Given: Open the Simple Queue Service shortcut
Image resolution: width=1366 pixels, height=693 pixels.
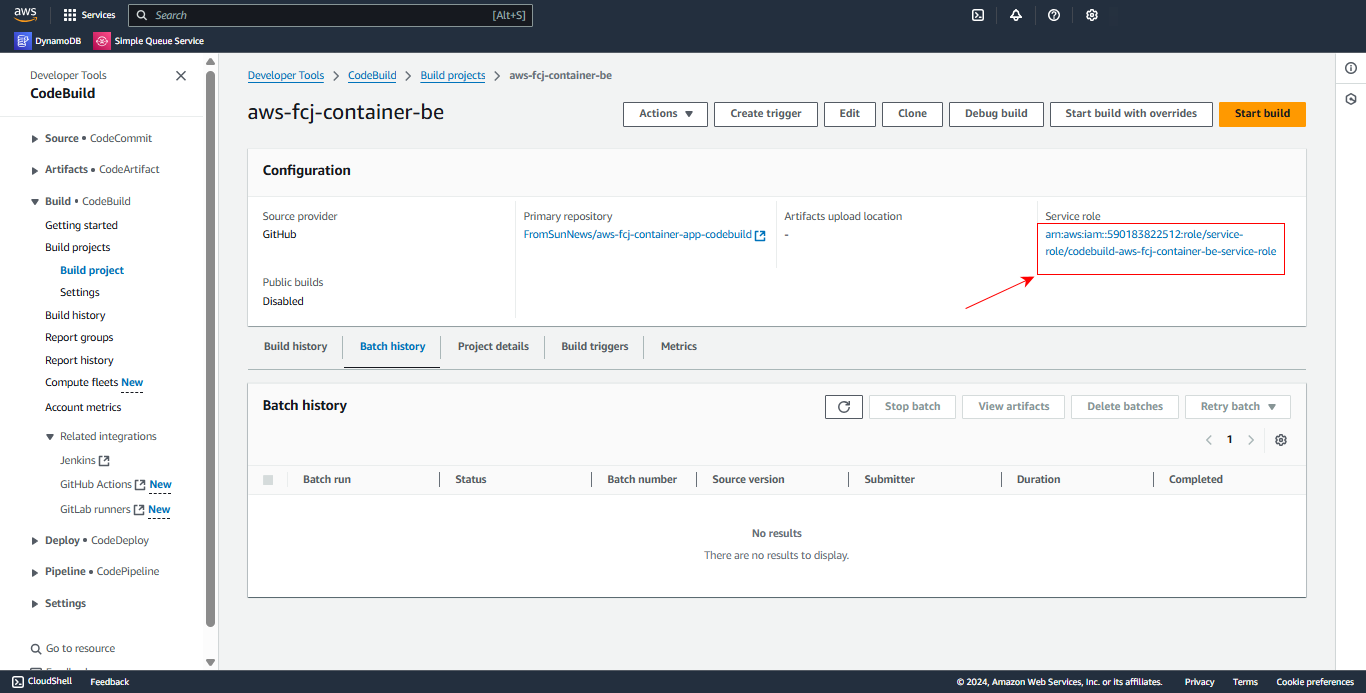Looking at the screenshot, I should [149, 41].
